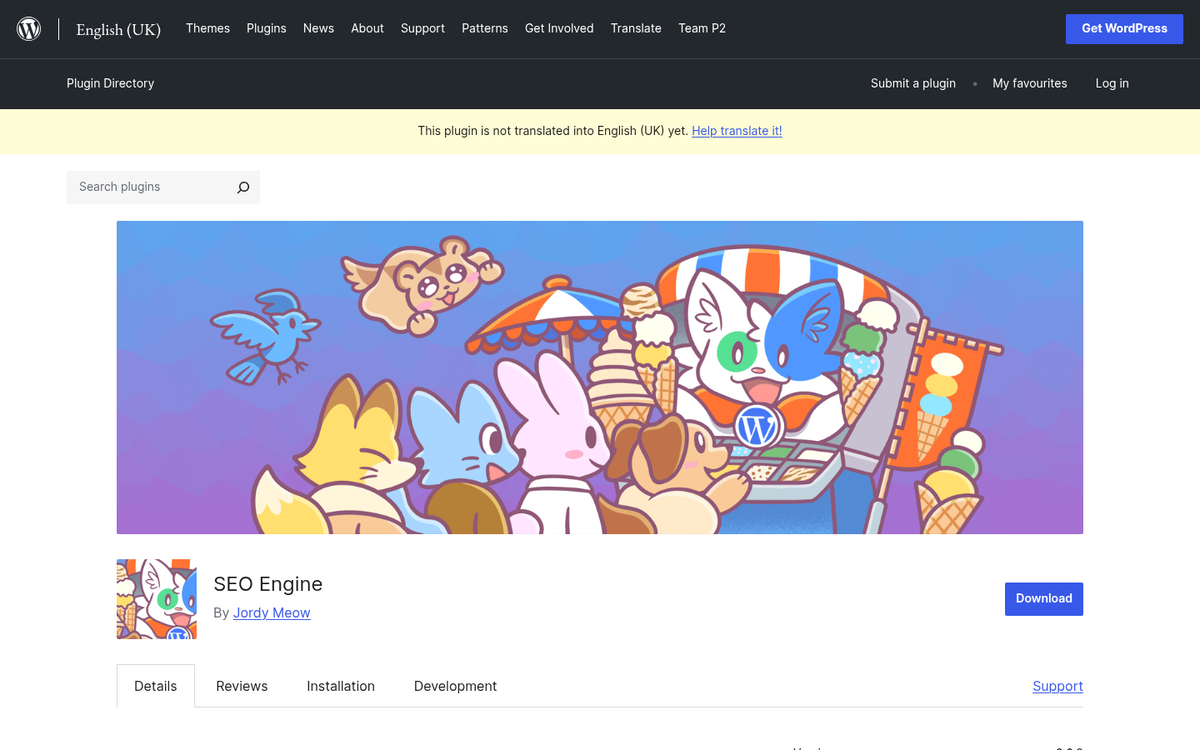Open My favourites
The height and width of the screenshot is (750, 1200).
pos(1030,83)
